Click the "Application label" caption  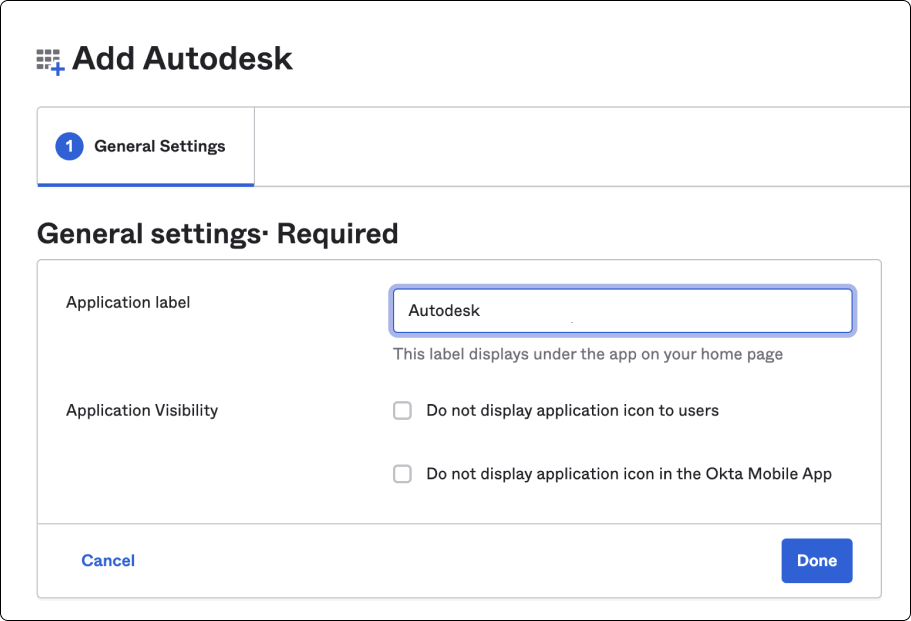pyautogui.click(x=128, y=302)
